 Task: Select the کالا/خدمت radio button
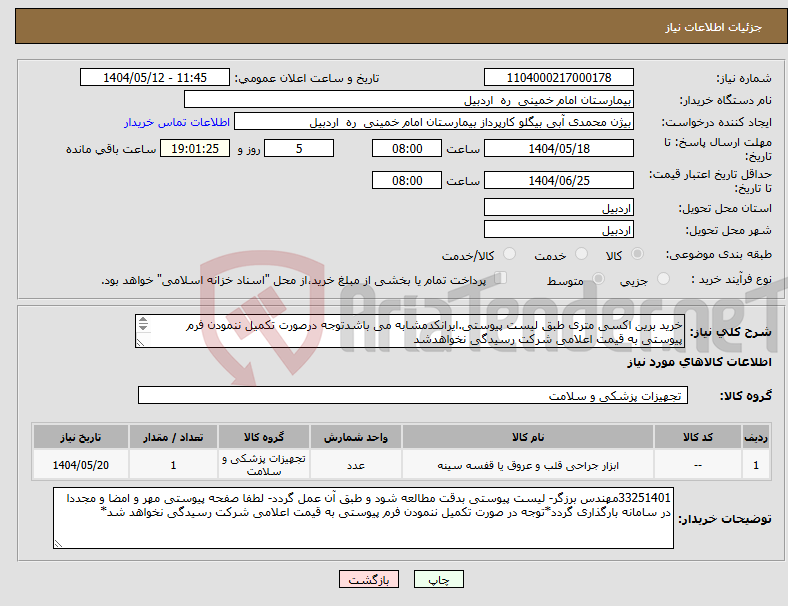pos(510,254)
